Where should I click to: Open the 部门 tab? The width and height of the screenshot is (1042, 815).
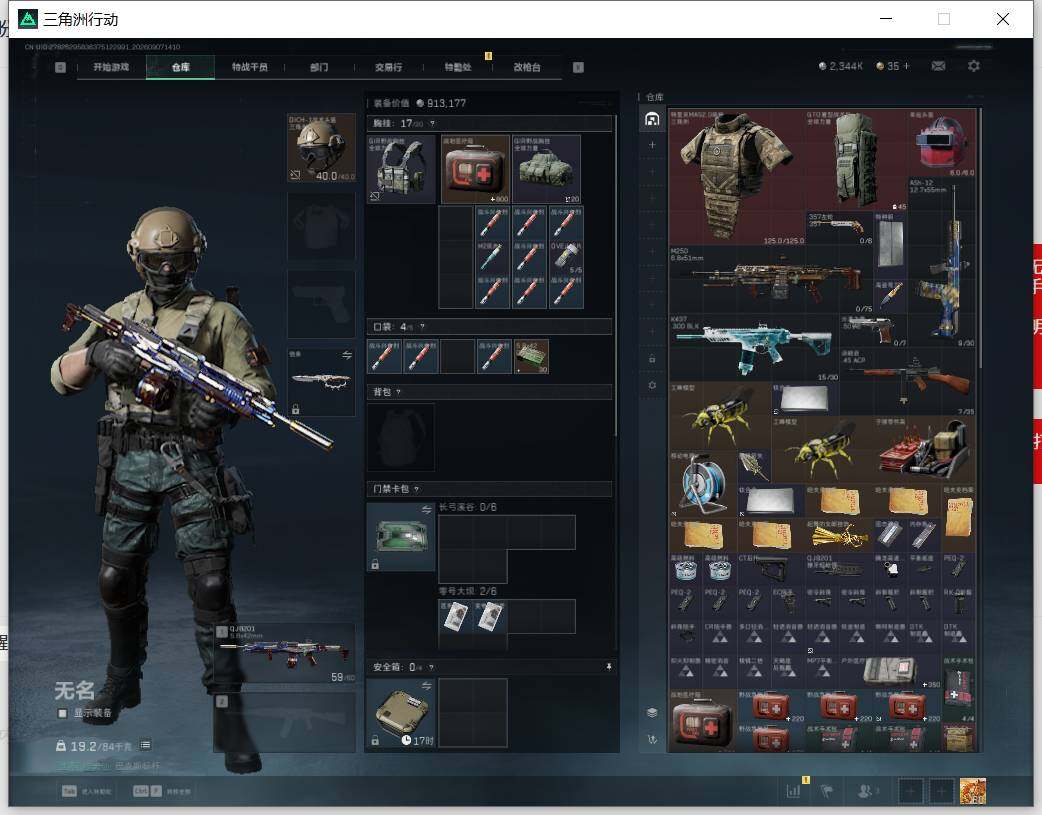[x=319, y=67]
